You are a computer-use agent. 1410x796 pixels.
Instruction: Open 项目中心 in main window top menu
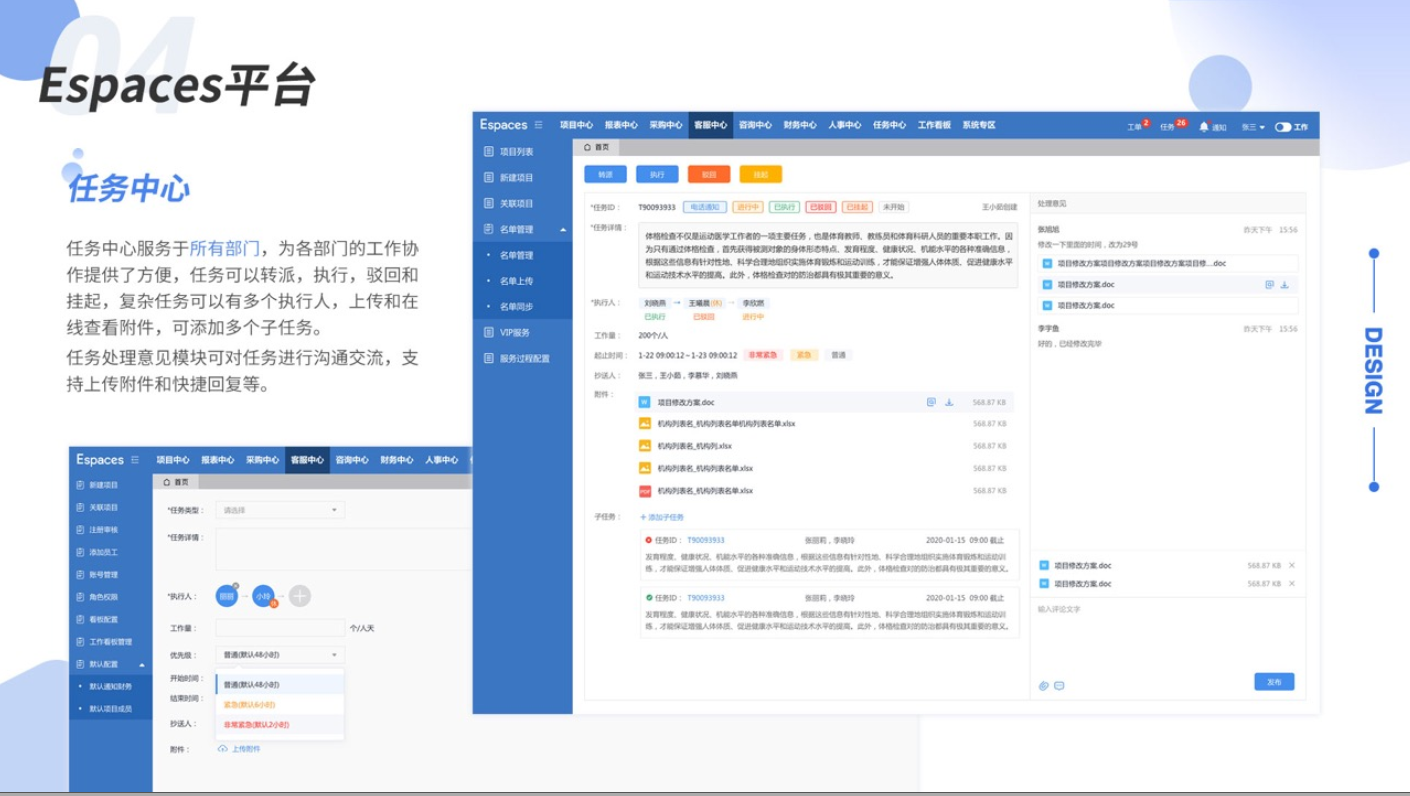tap(577, 125)
